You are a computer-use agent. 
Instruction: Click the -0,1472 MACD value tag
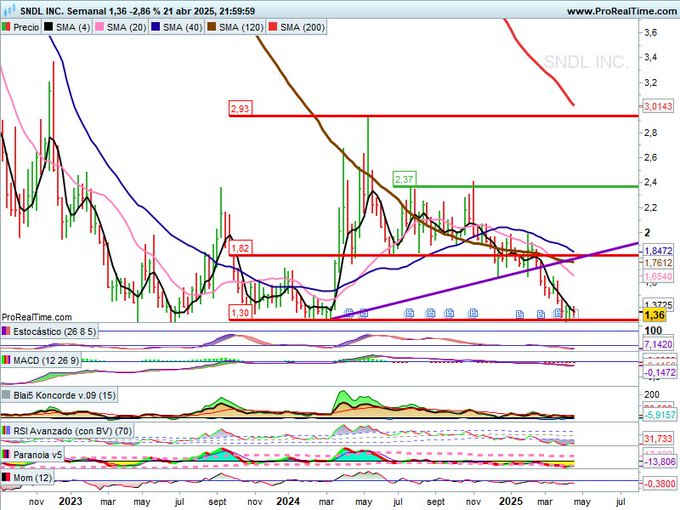click(659, 373)
